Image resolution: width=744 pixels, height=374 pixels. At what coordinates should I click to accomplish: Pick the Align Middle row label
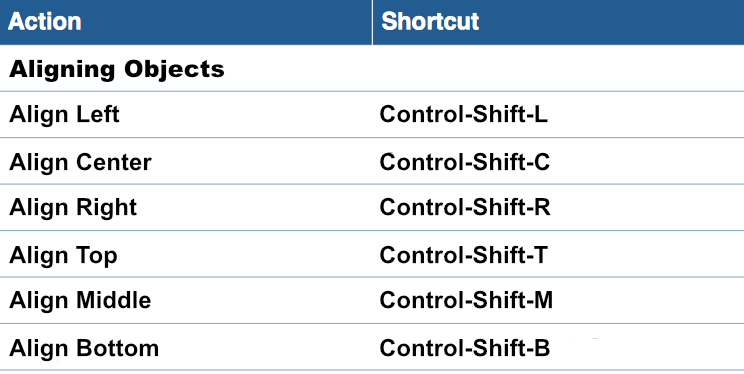pyautogui.click(x=80, y=301)
